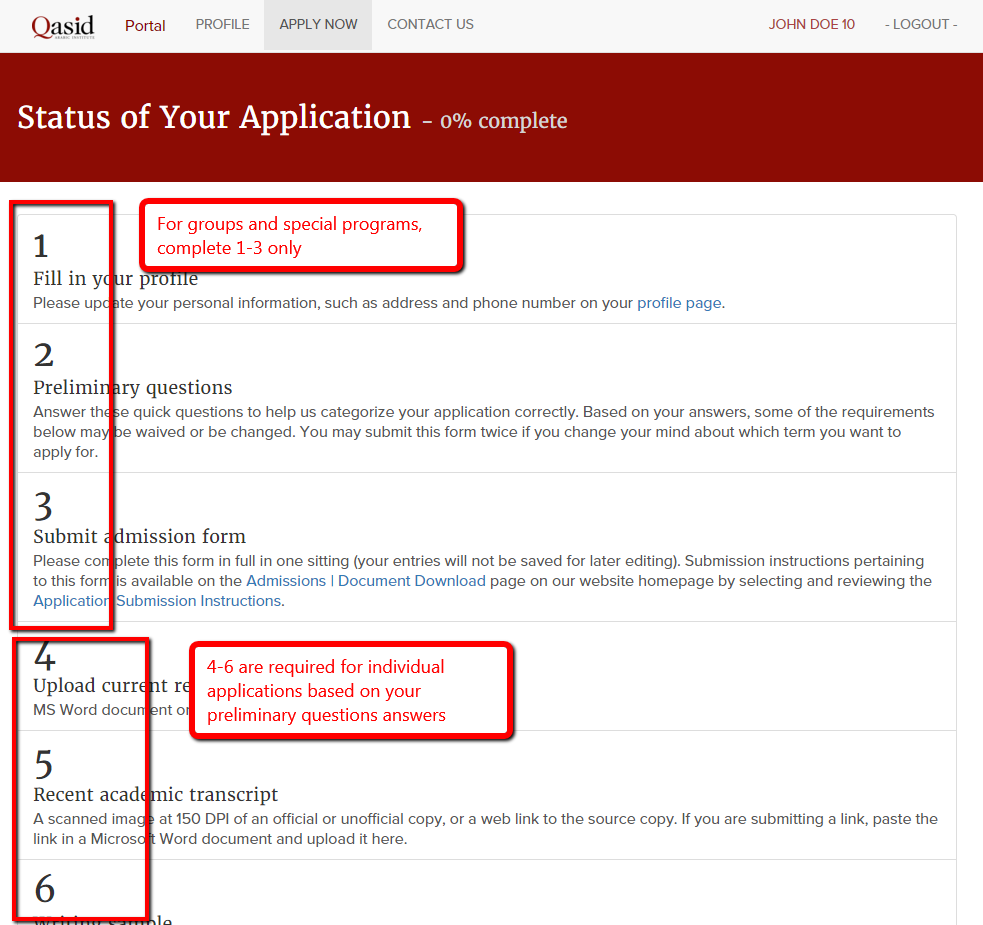
Task: Select the 'Preliminary questions' heading
Action: (x=132, y=388)
